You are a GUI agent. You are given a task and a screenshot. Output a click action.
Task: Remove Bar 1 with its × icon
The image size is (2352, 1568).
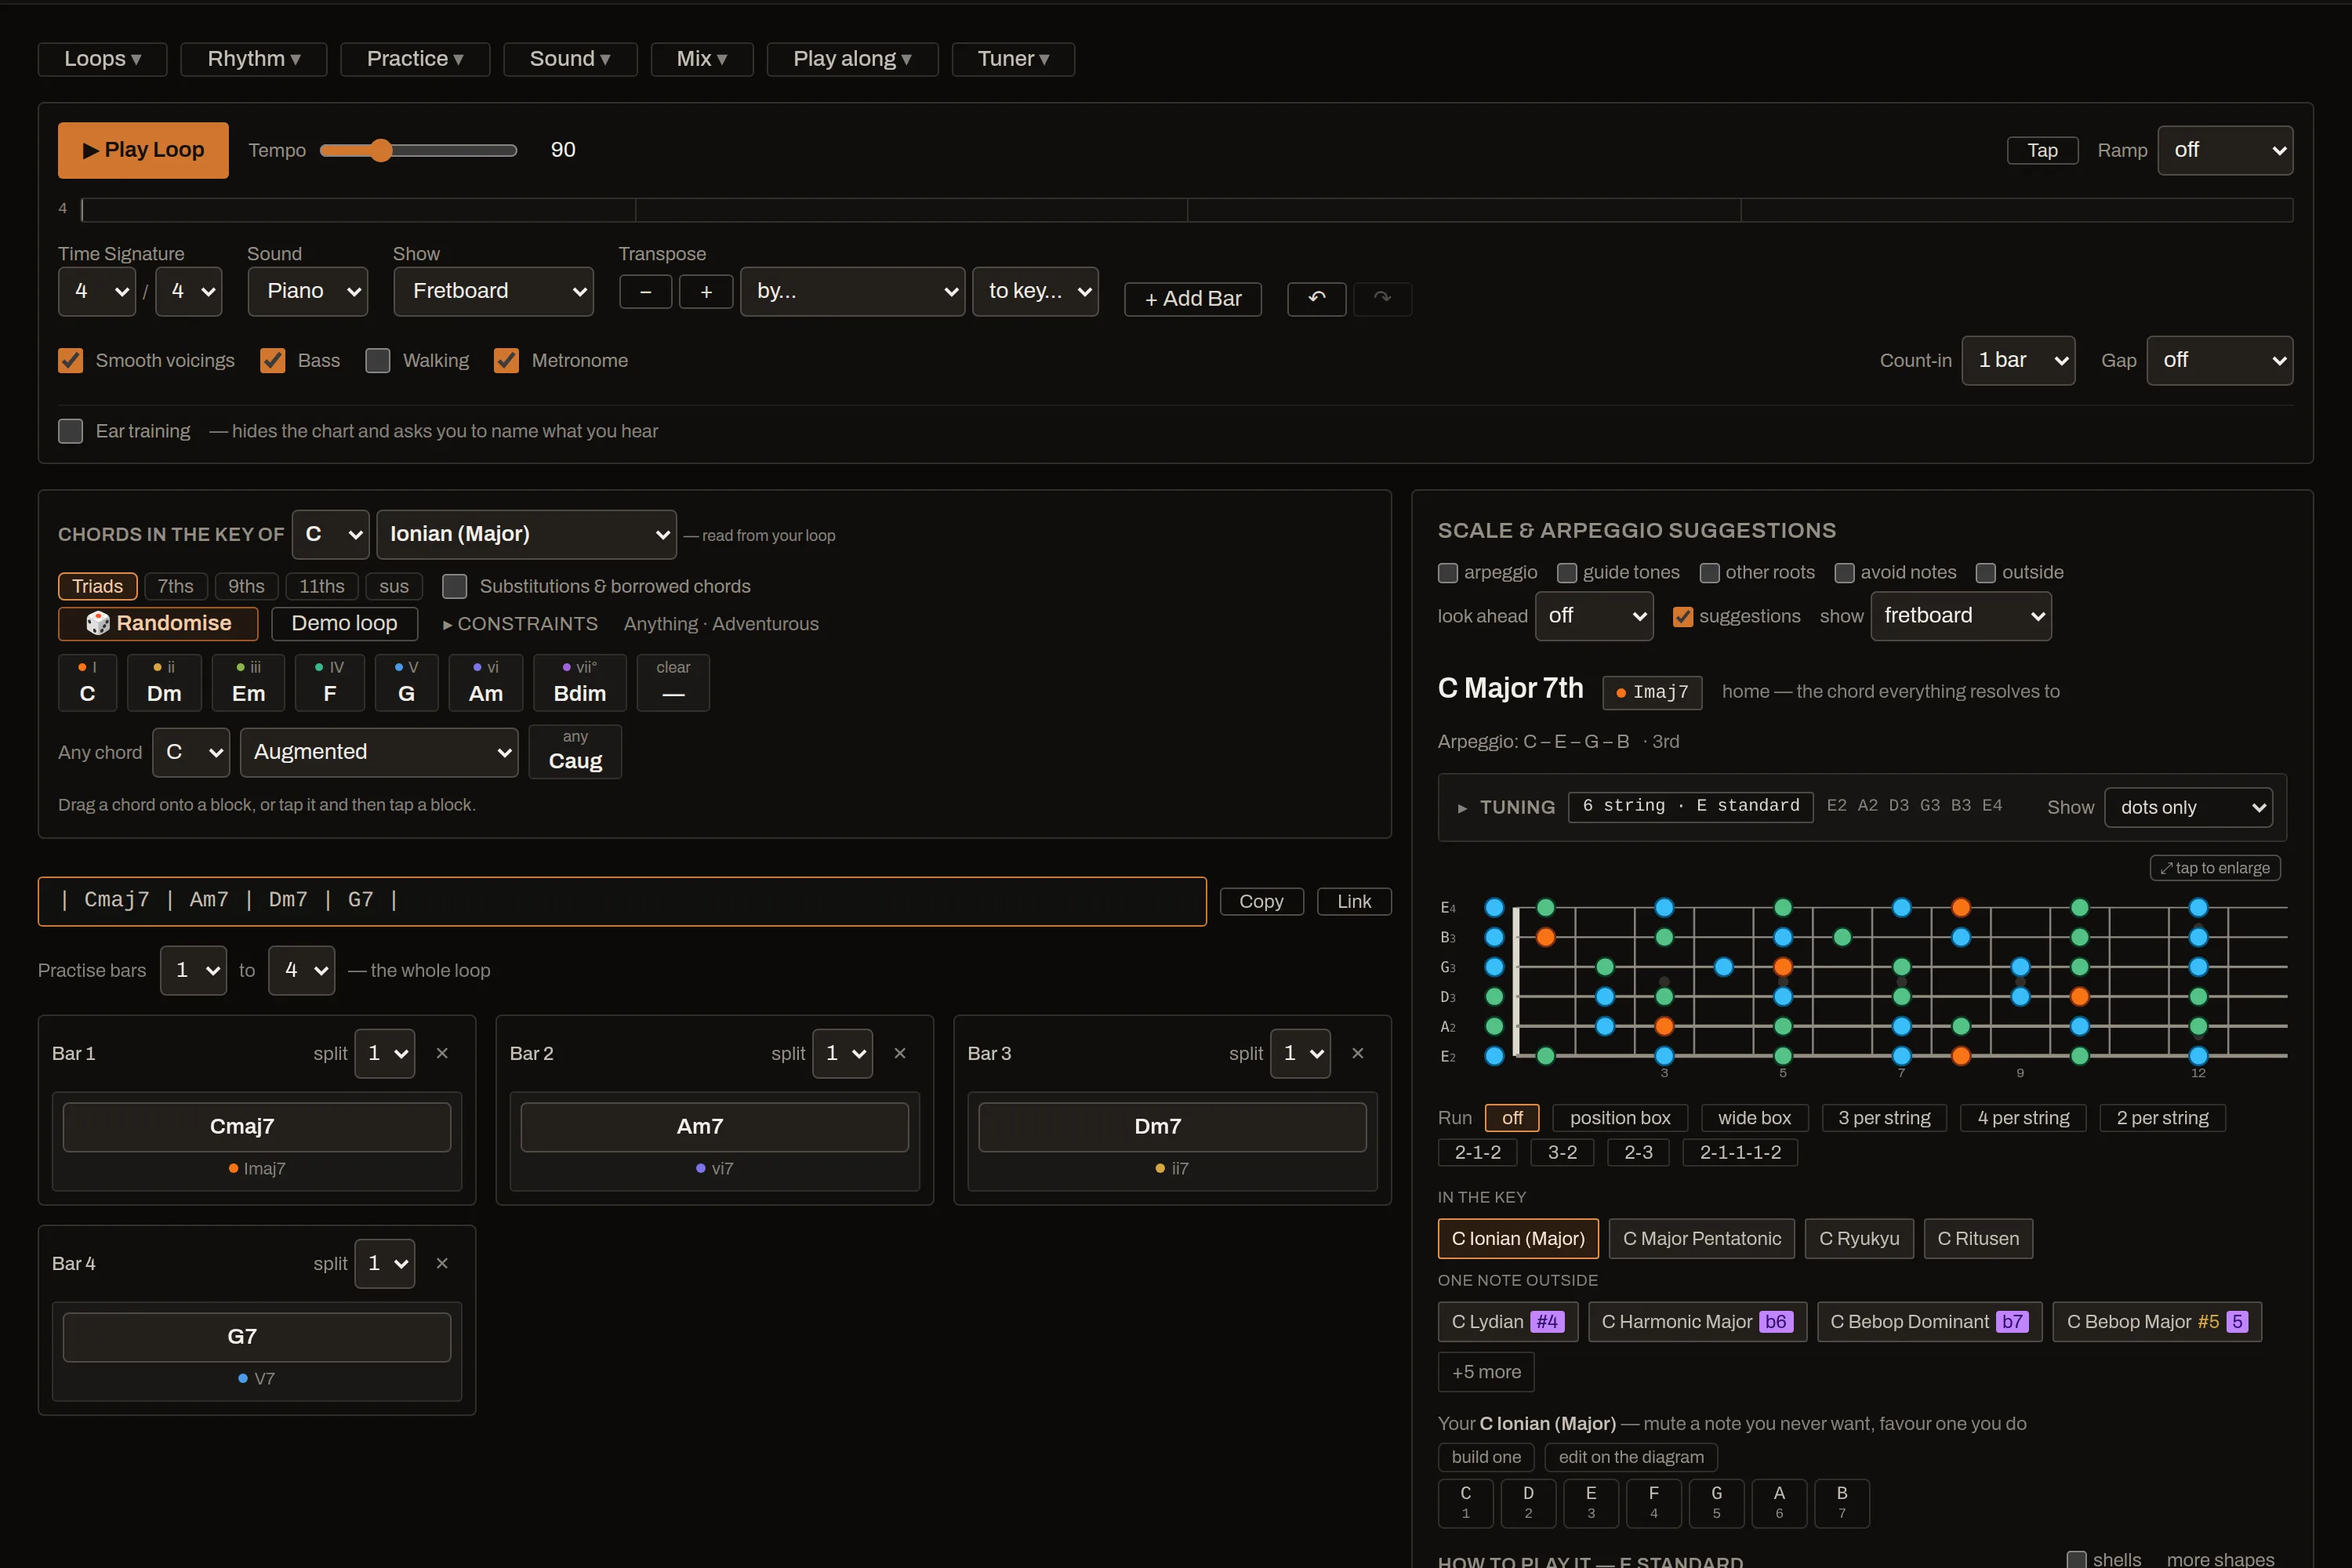442,1053
